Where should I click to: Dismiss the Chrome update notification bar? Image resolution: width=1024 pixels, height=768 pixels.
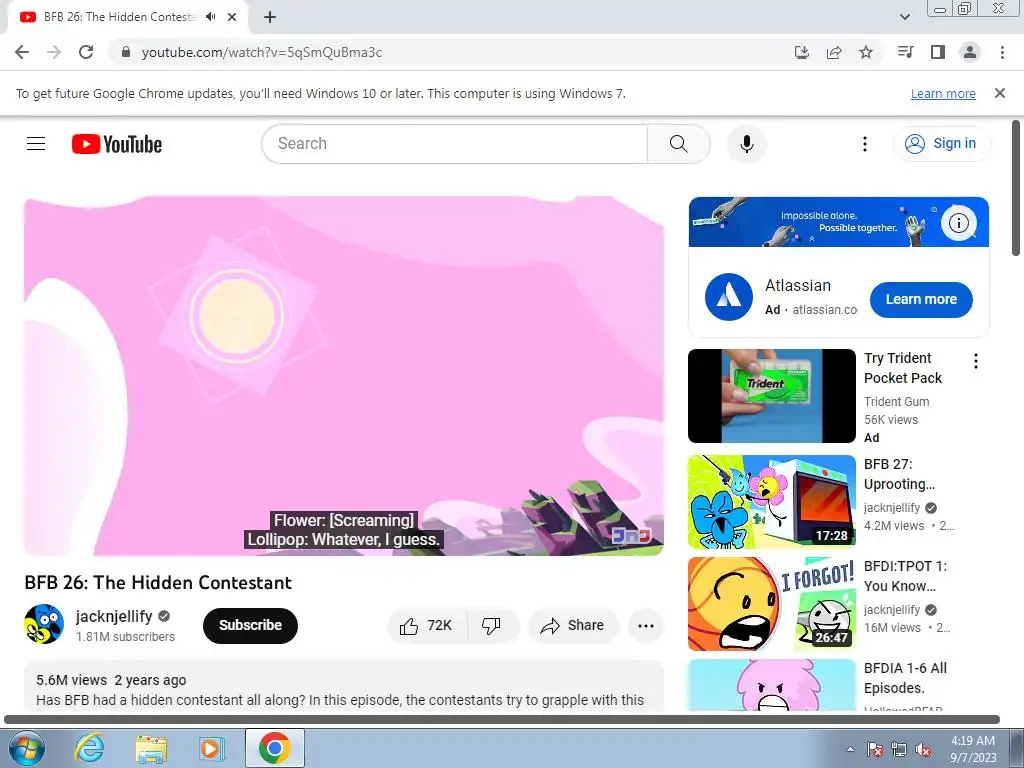point(1000,93)
